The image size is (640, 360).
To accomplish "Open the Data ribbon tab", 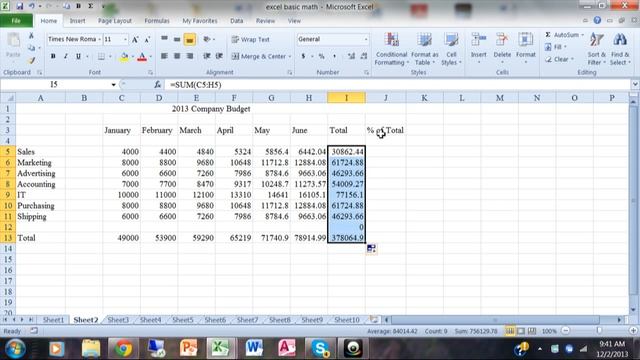I will coord(236,20).
